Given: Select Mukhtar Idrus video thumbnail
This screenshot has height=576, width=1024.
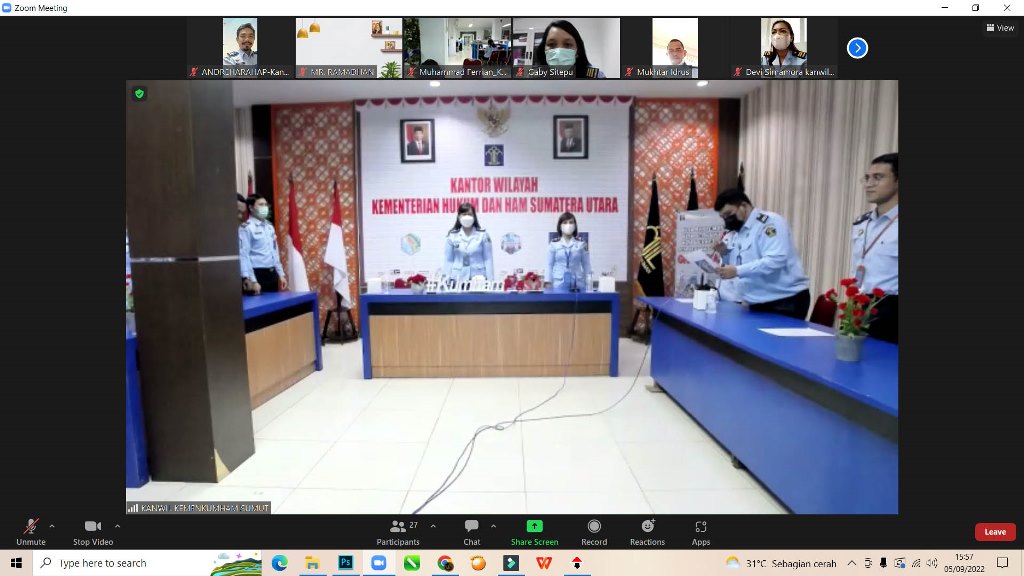Looking at the screenshot, I should pyautogui.click(x=675, y=47).
